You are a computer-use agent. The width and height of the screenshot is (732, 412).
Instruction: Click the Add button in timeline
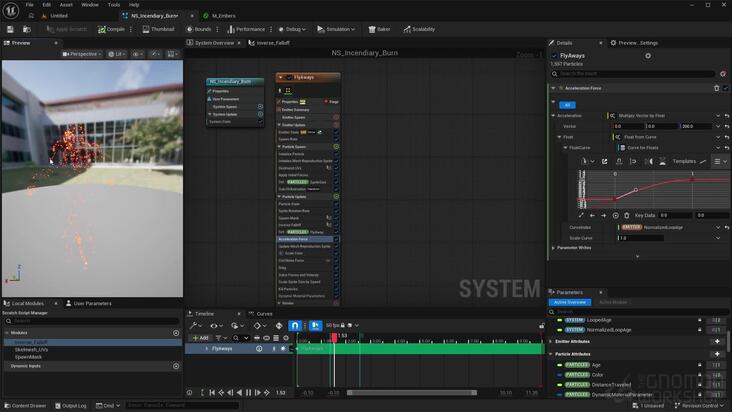tap(200, 338)
